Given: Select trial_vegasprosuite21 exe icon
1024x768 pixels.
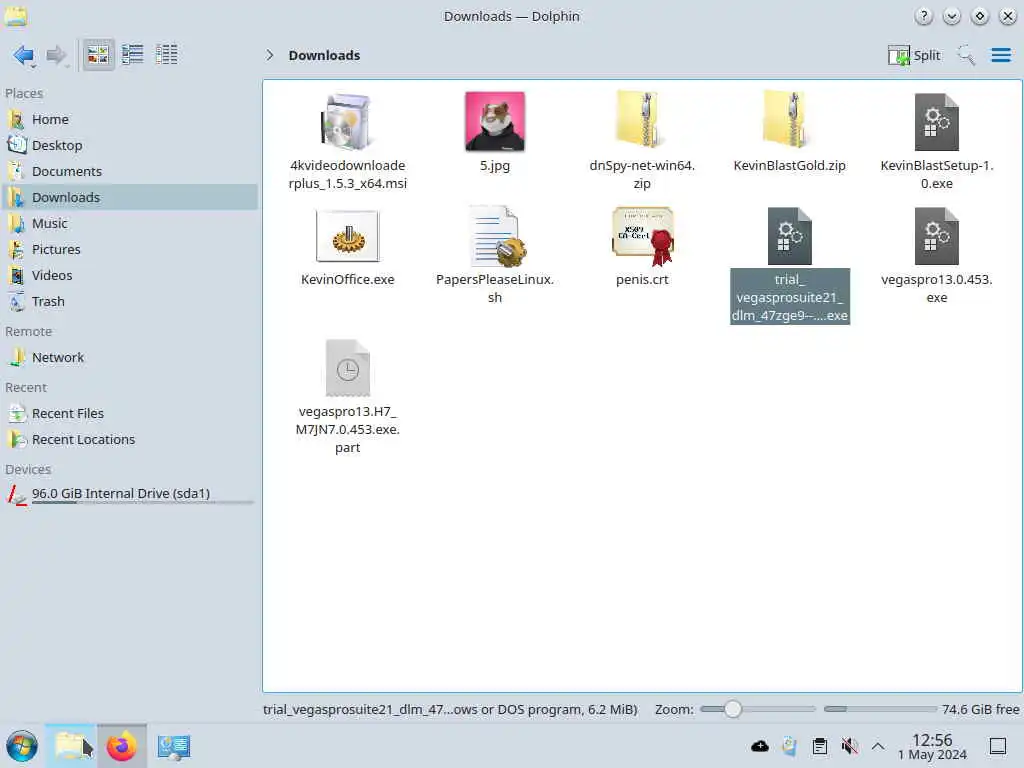Looking at the screenshot, I should click(789, 236).
